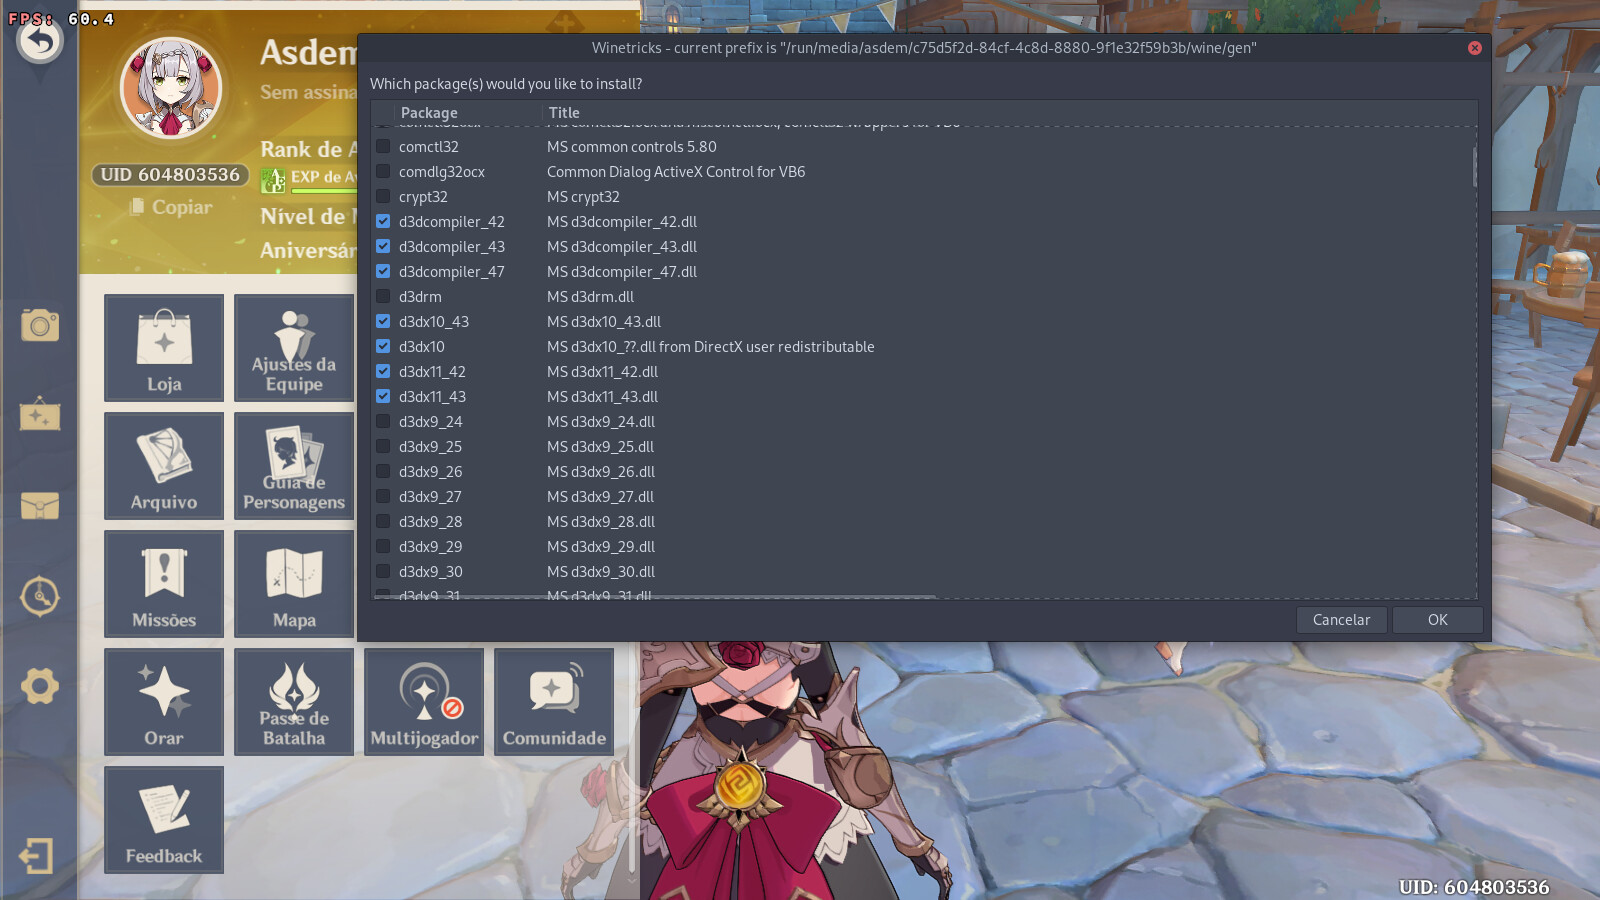This screenshot has width=1600, height=900.
Task: Open the mail envelope icon
Action: point(40,506)
